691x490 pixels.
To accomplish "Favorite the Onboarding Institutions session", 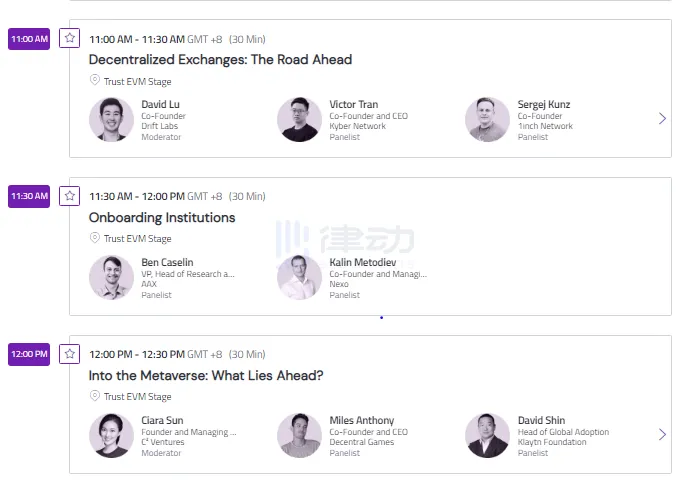I will (70, 196).
